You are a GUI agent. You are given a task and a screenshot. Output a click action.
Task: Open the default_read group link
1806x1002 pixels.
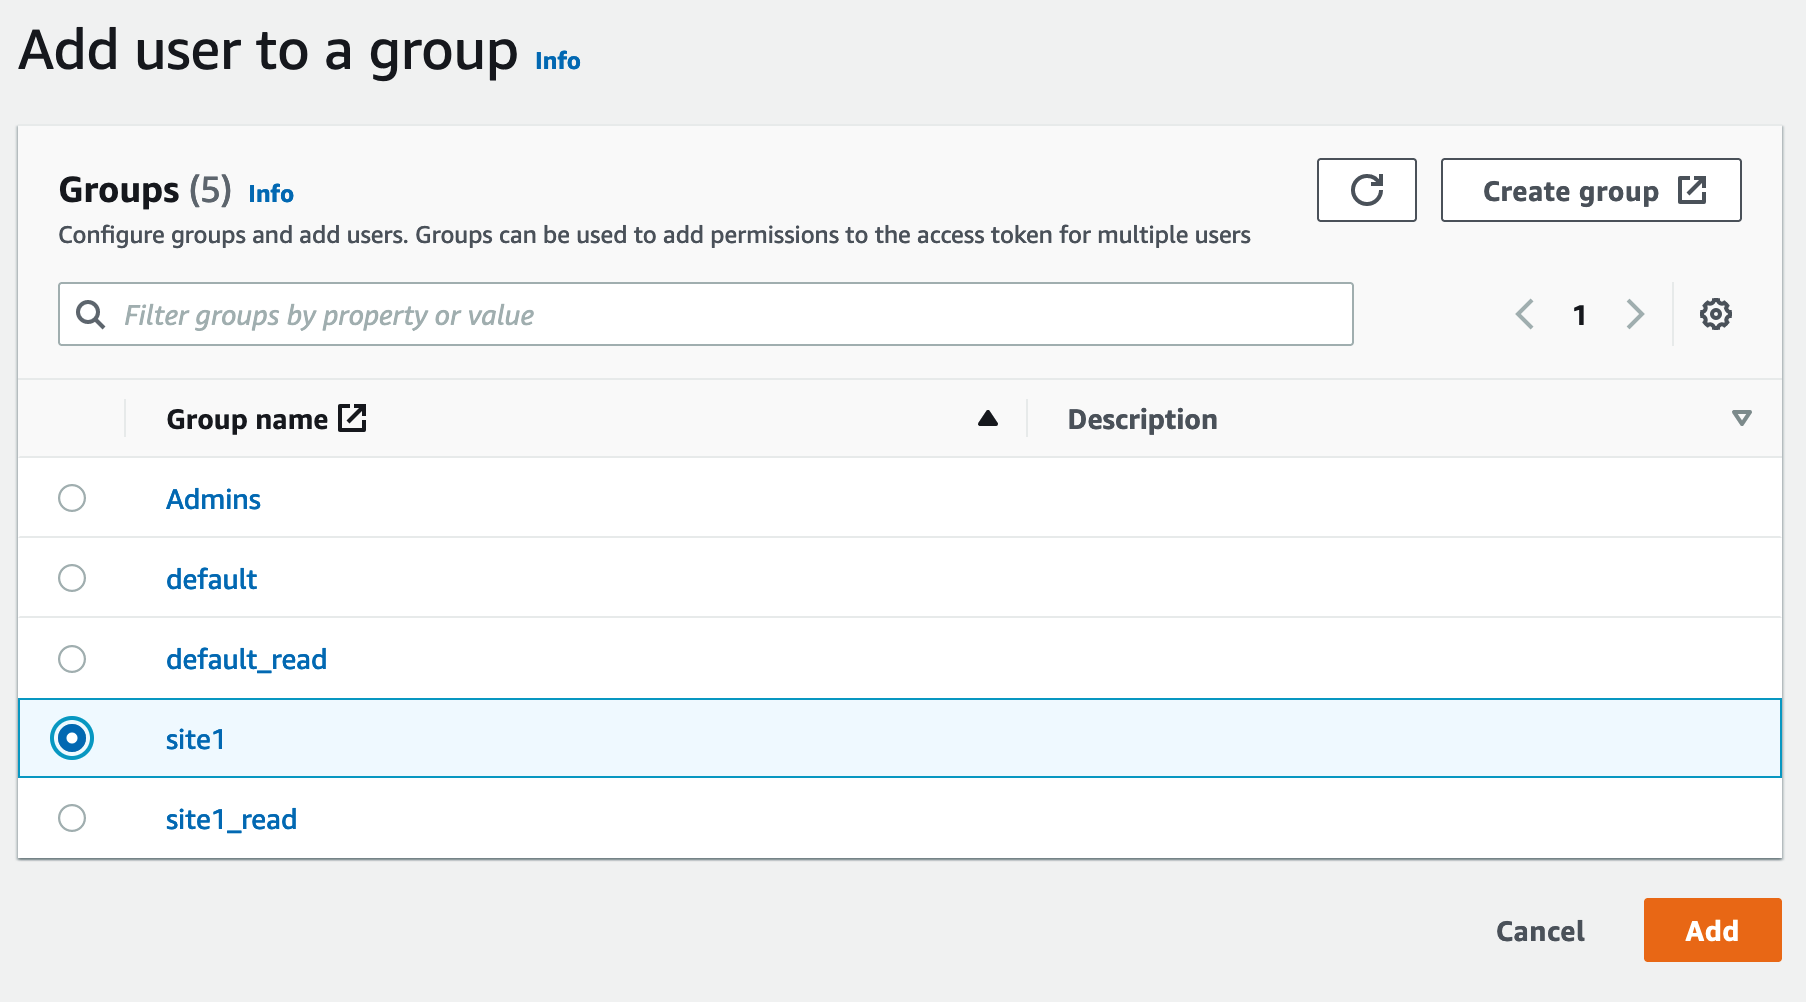pos(246,659)
